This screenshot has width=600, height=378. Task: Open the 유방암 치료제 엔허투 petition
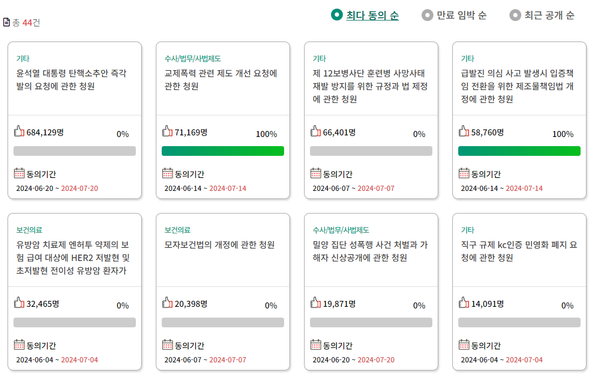coord(73,257)
